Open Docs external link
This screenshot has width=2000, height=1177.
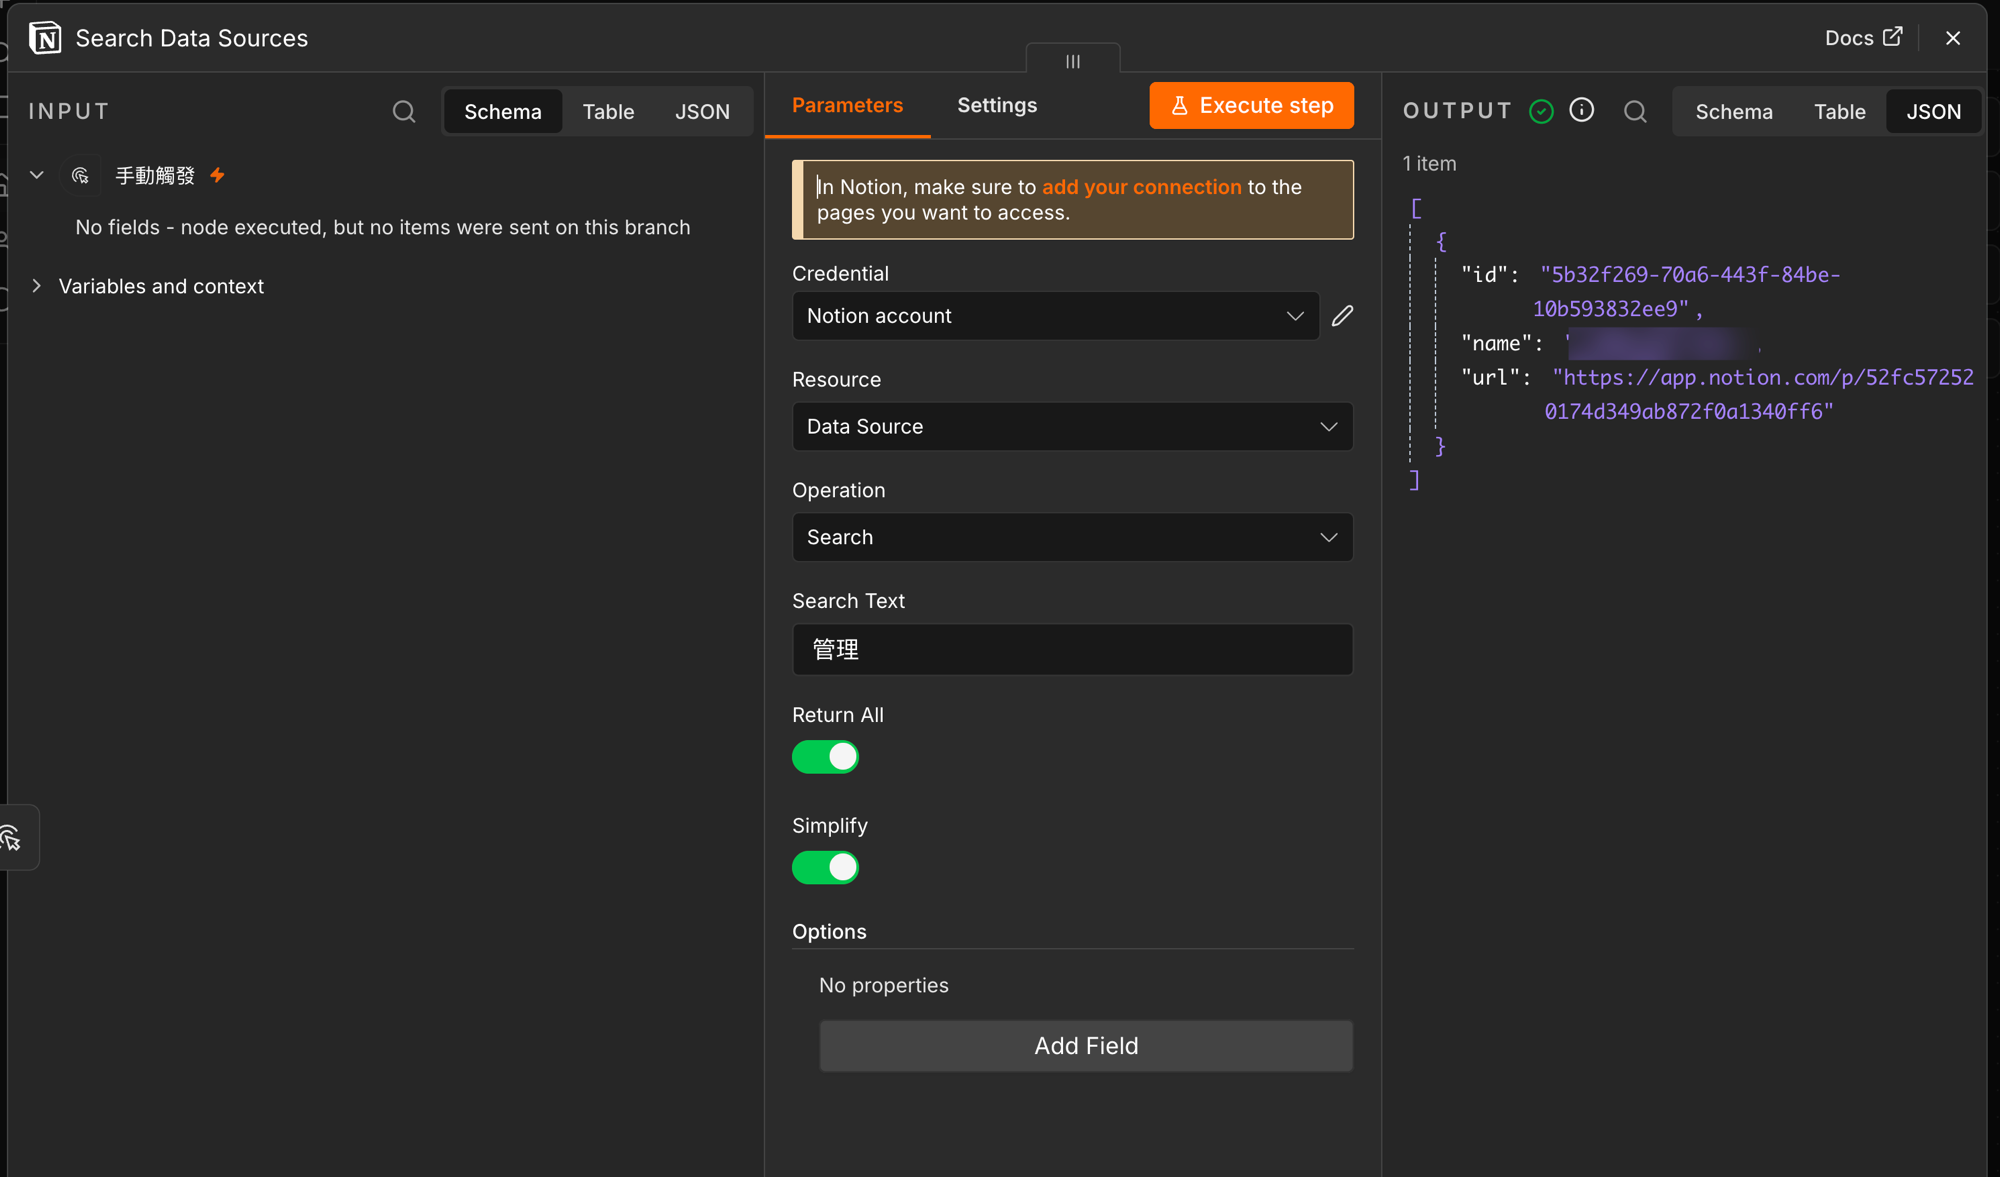[x=1864, y=38]
